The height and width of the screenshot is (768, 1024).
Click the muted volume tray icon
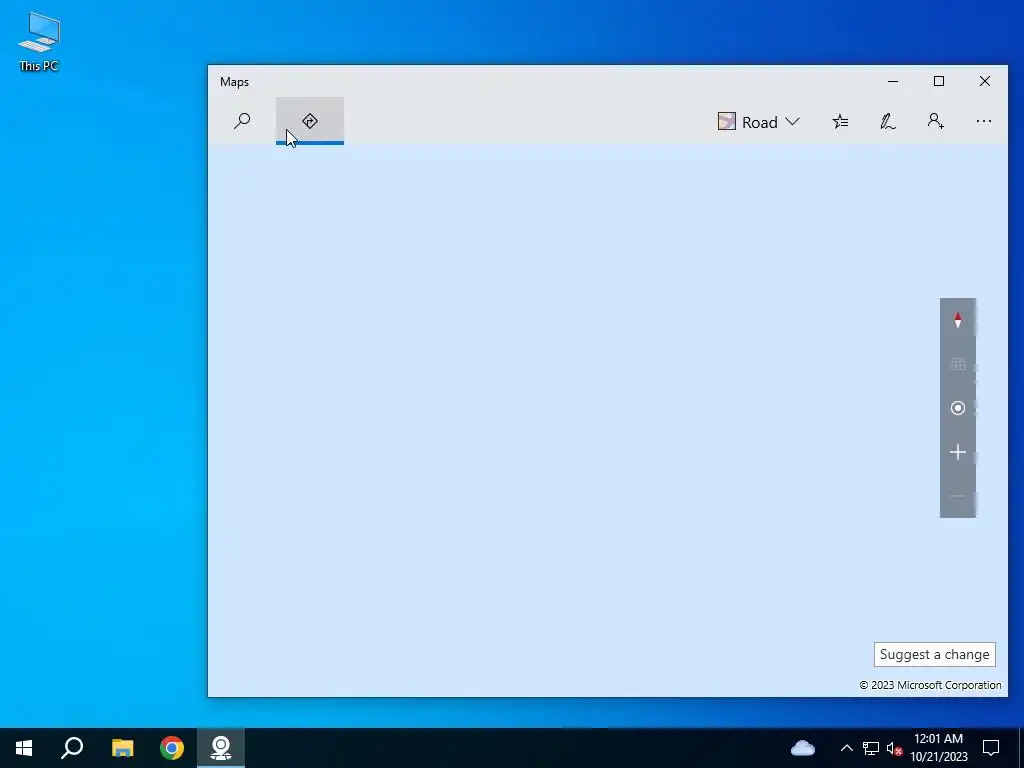point(894,748)
